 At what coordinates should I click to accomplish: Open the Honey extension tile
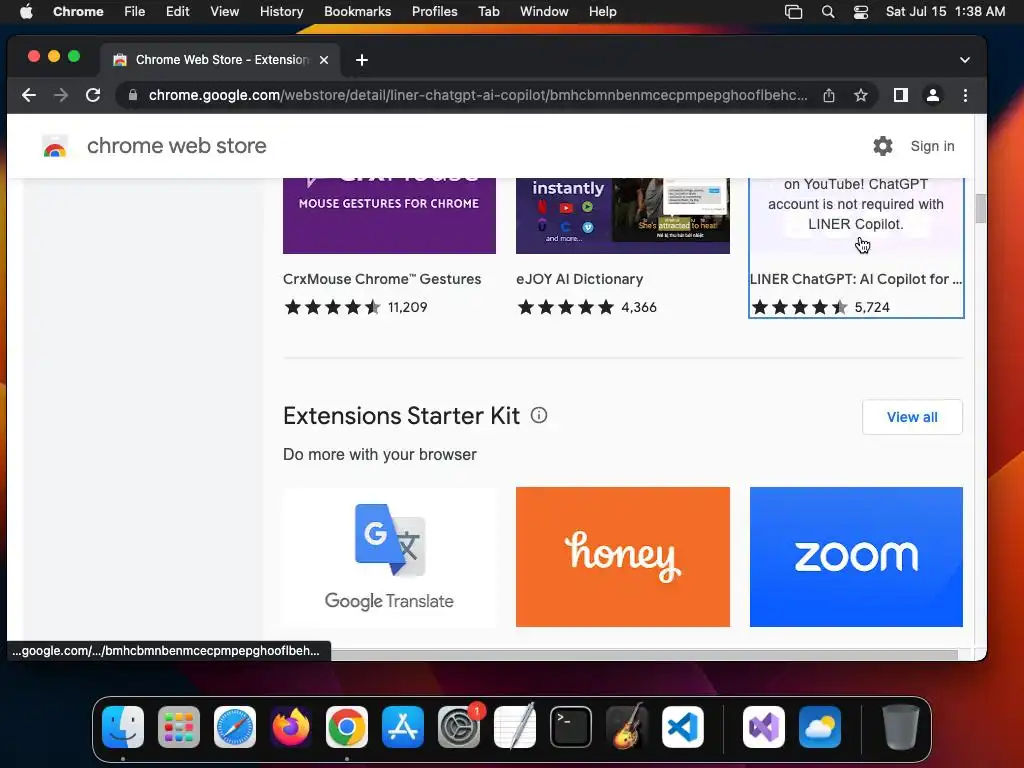[622, 557]
